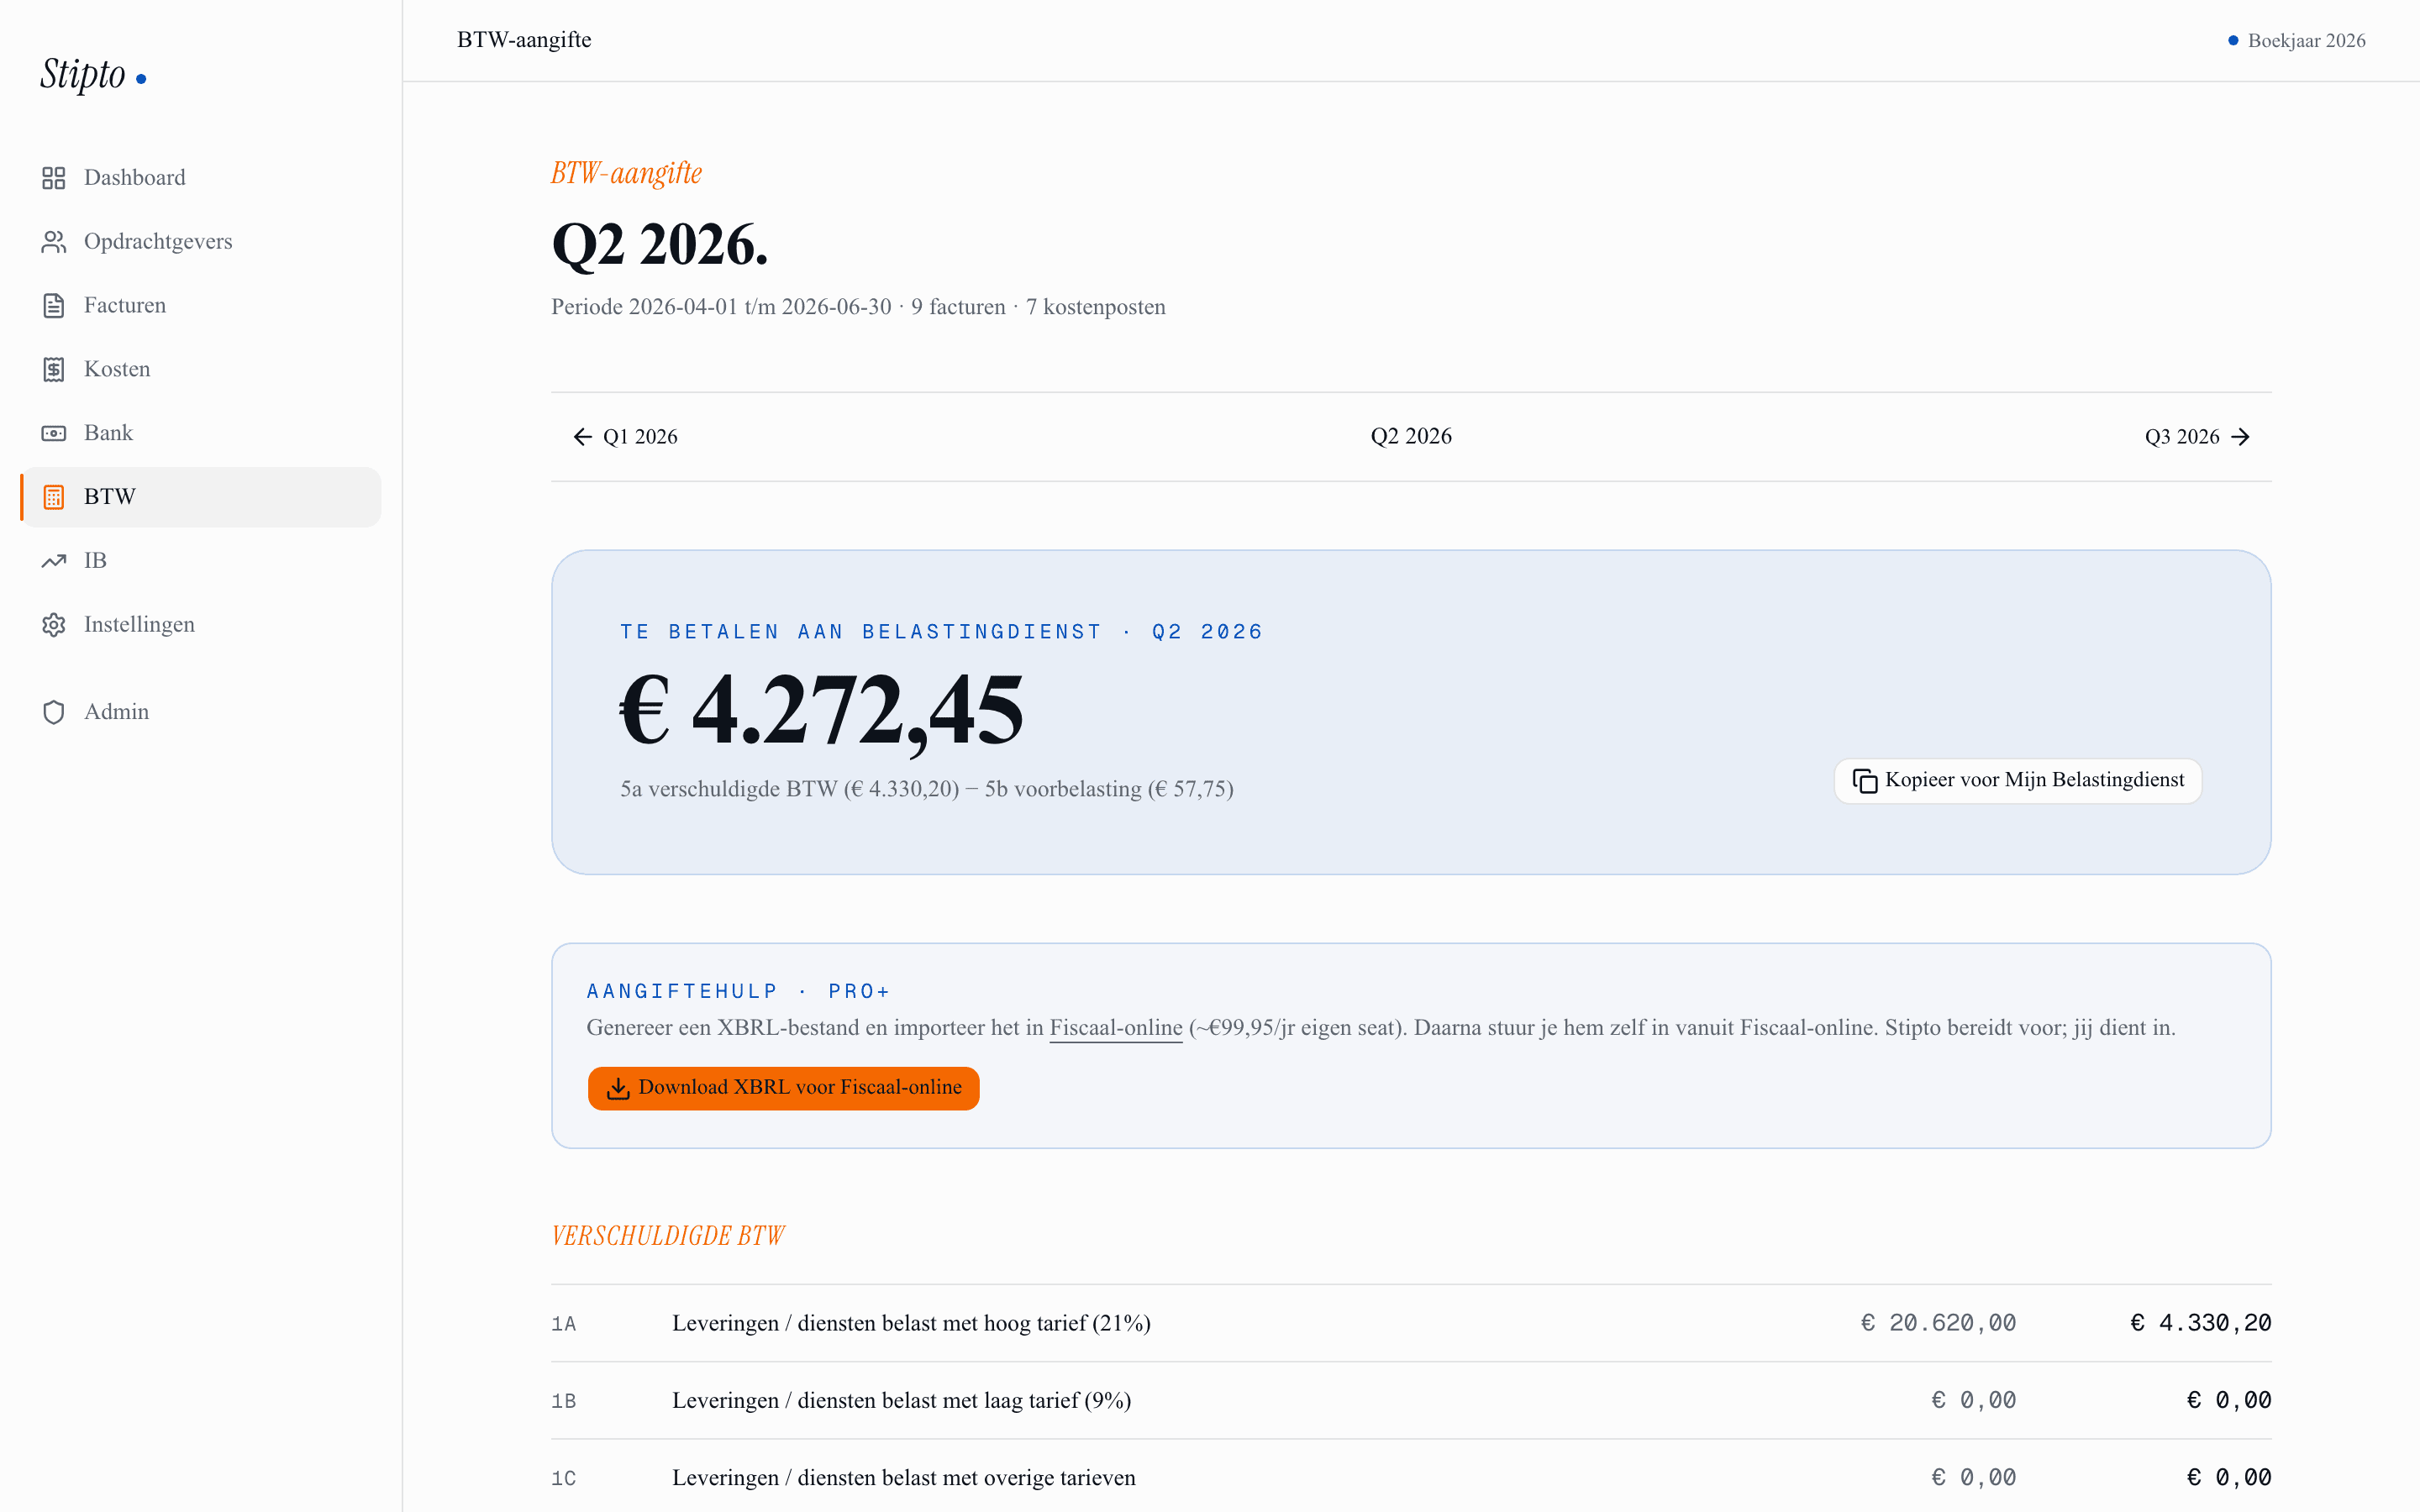Click the copy icon in Kopieer button

tap(1865, 781)
